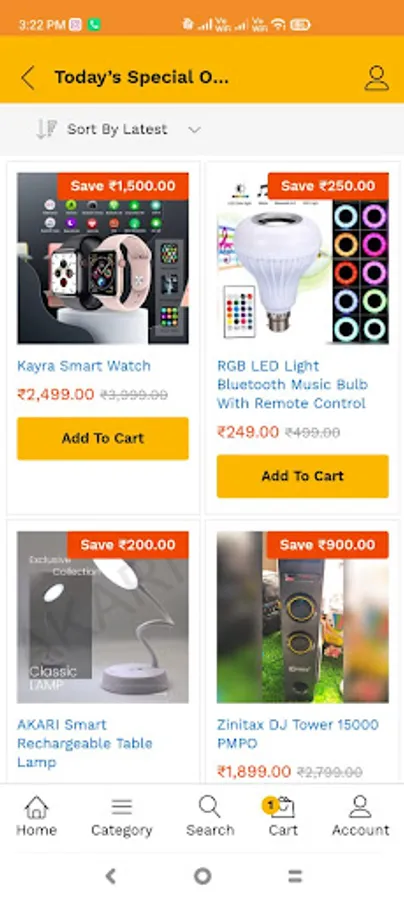This screenshot has width=404, height=900.
Task: Expand the Sort By Latest dropdown chevron
Action: click(195, 130)
